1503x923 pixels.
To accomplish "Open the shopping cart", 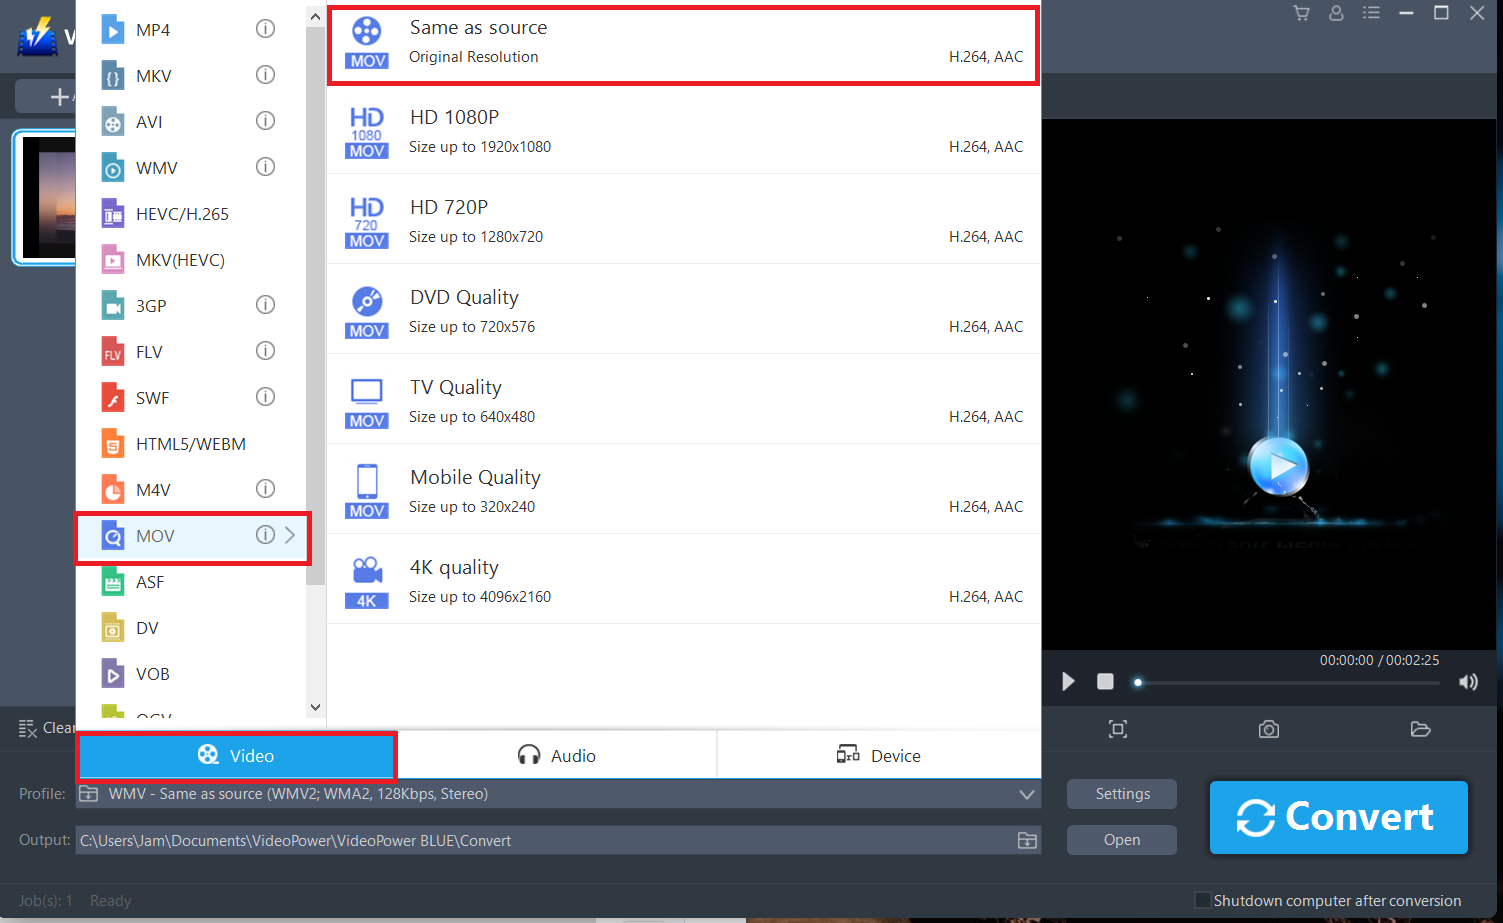I will pyautogui.click(x=1301, y=13).
